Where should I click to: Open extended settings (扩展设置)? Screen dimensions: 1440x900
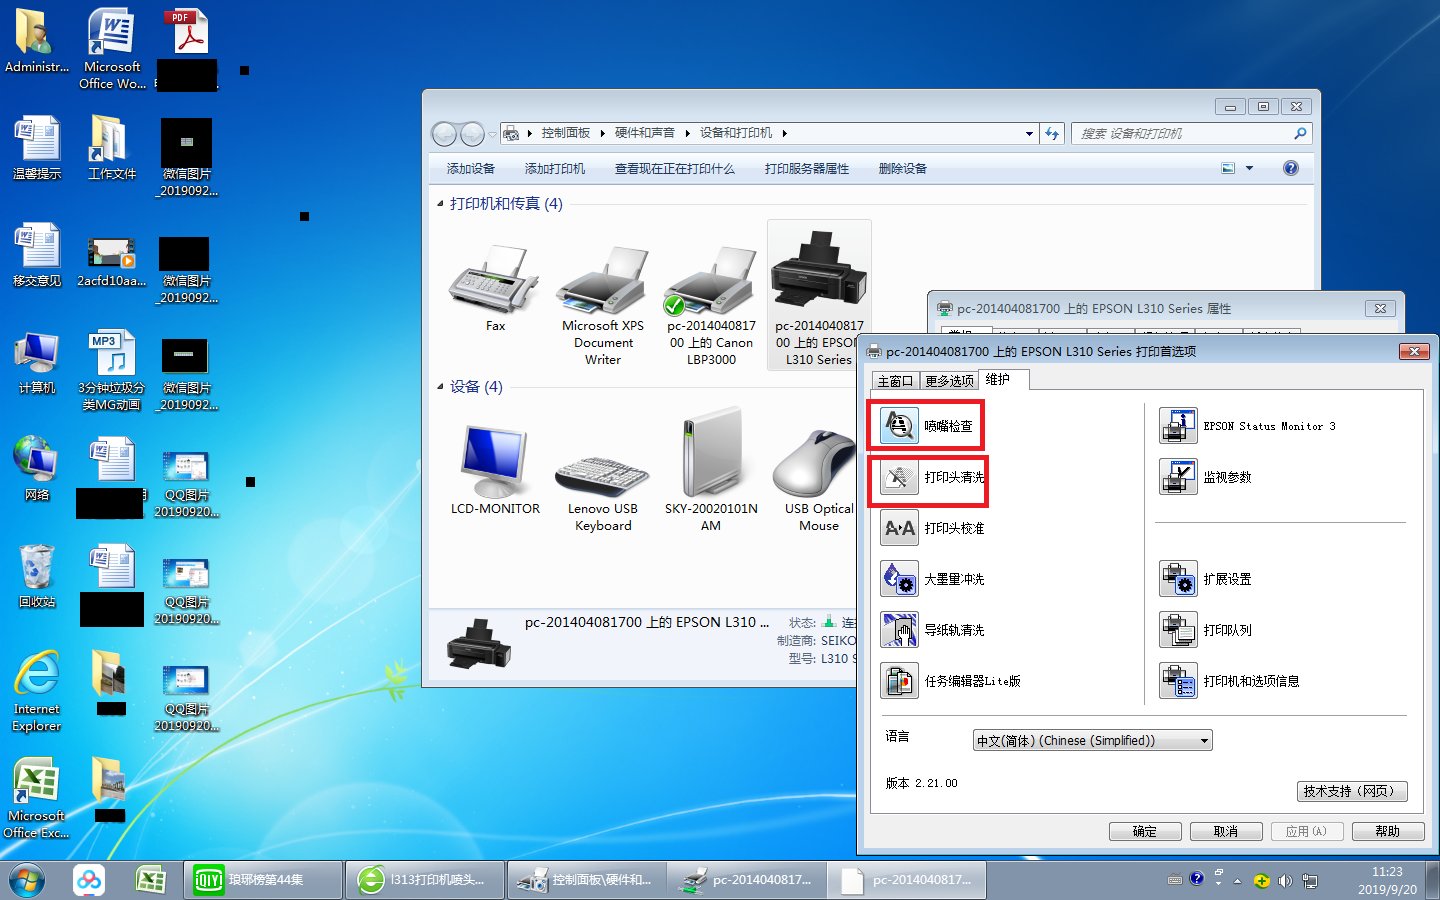(1178, 579)
